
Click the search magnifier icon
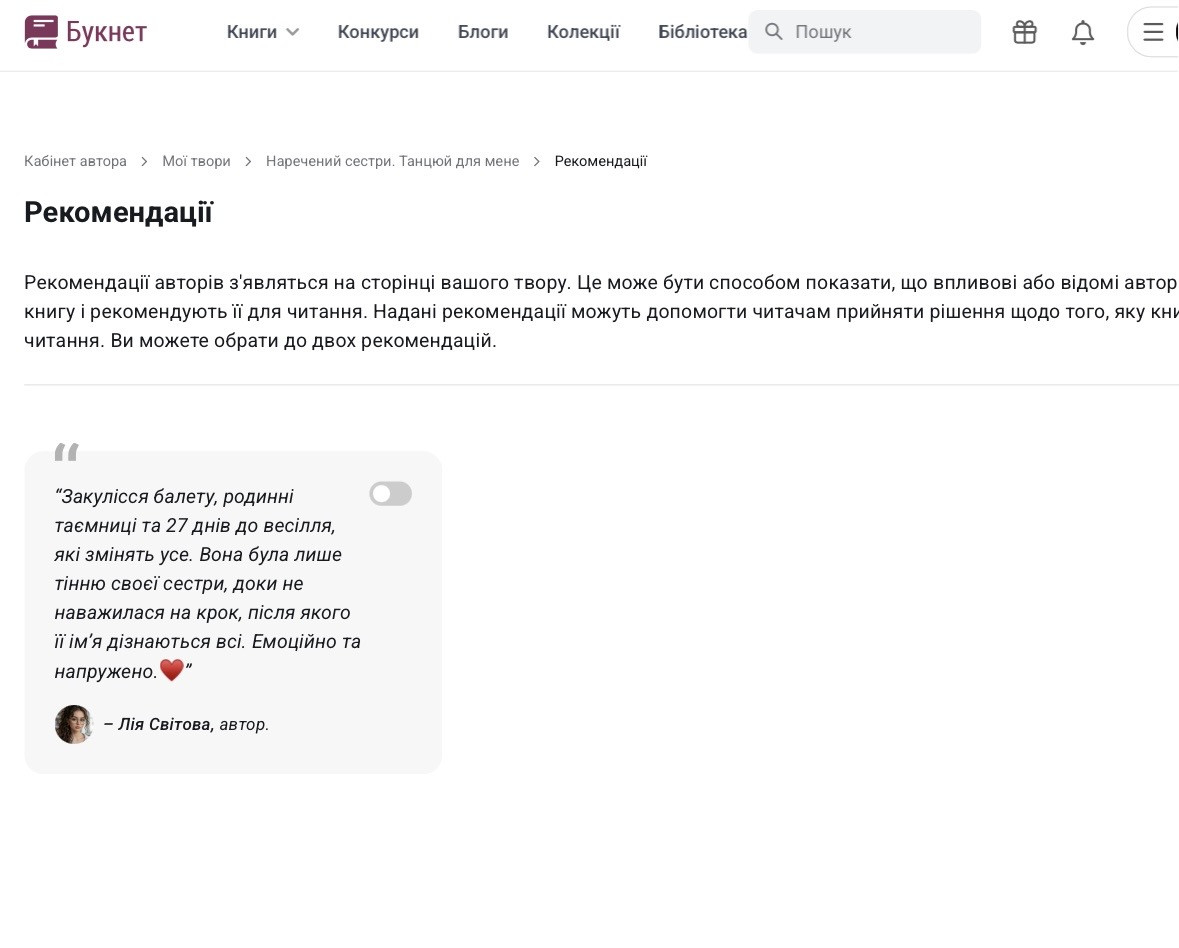click(774, 32)
